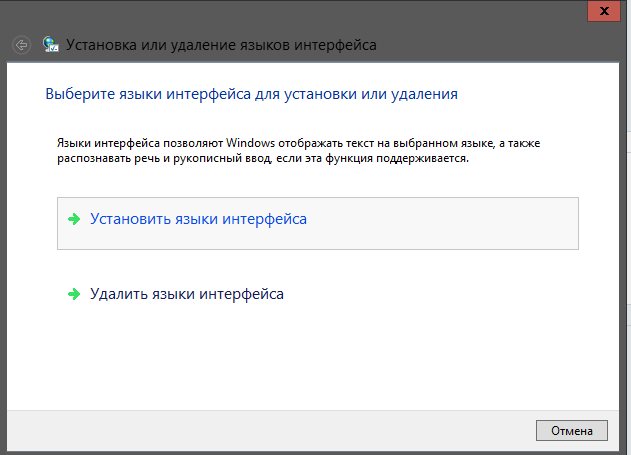Click green arrow beside Удалить языки интерфейса
631x455 pixels.
click(73, 294)
